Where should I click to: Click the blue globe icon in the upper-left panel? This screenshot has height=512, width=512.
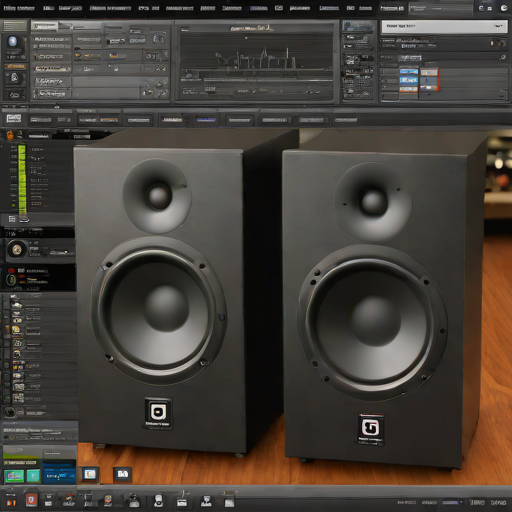12,42
